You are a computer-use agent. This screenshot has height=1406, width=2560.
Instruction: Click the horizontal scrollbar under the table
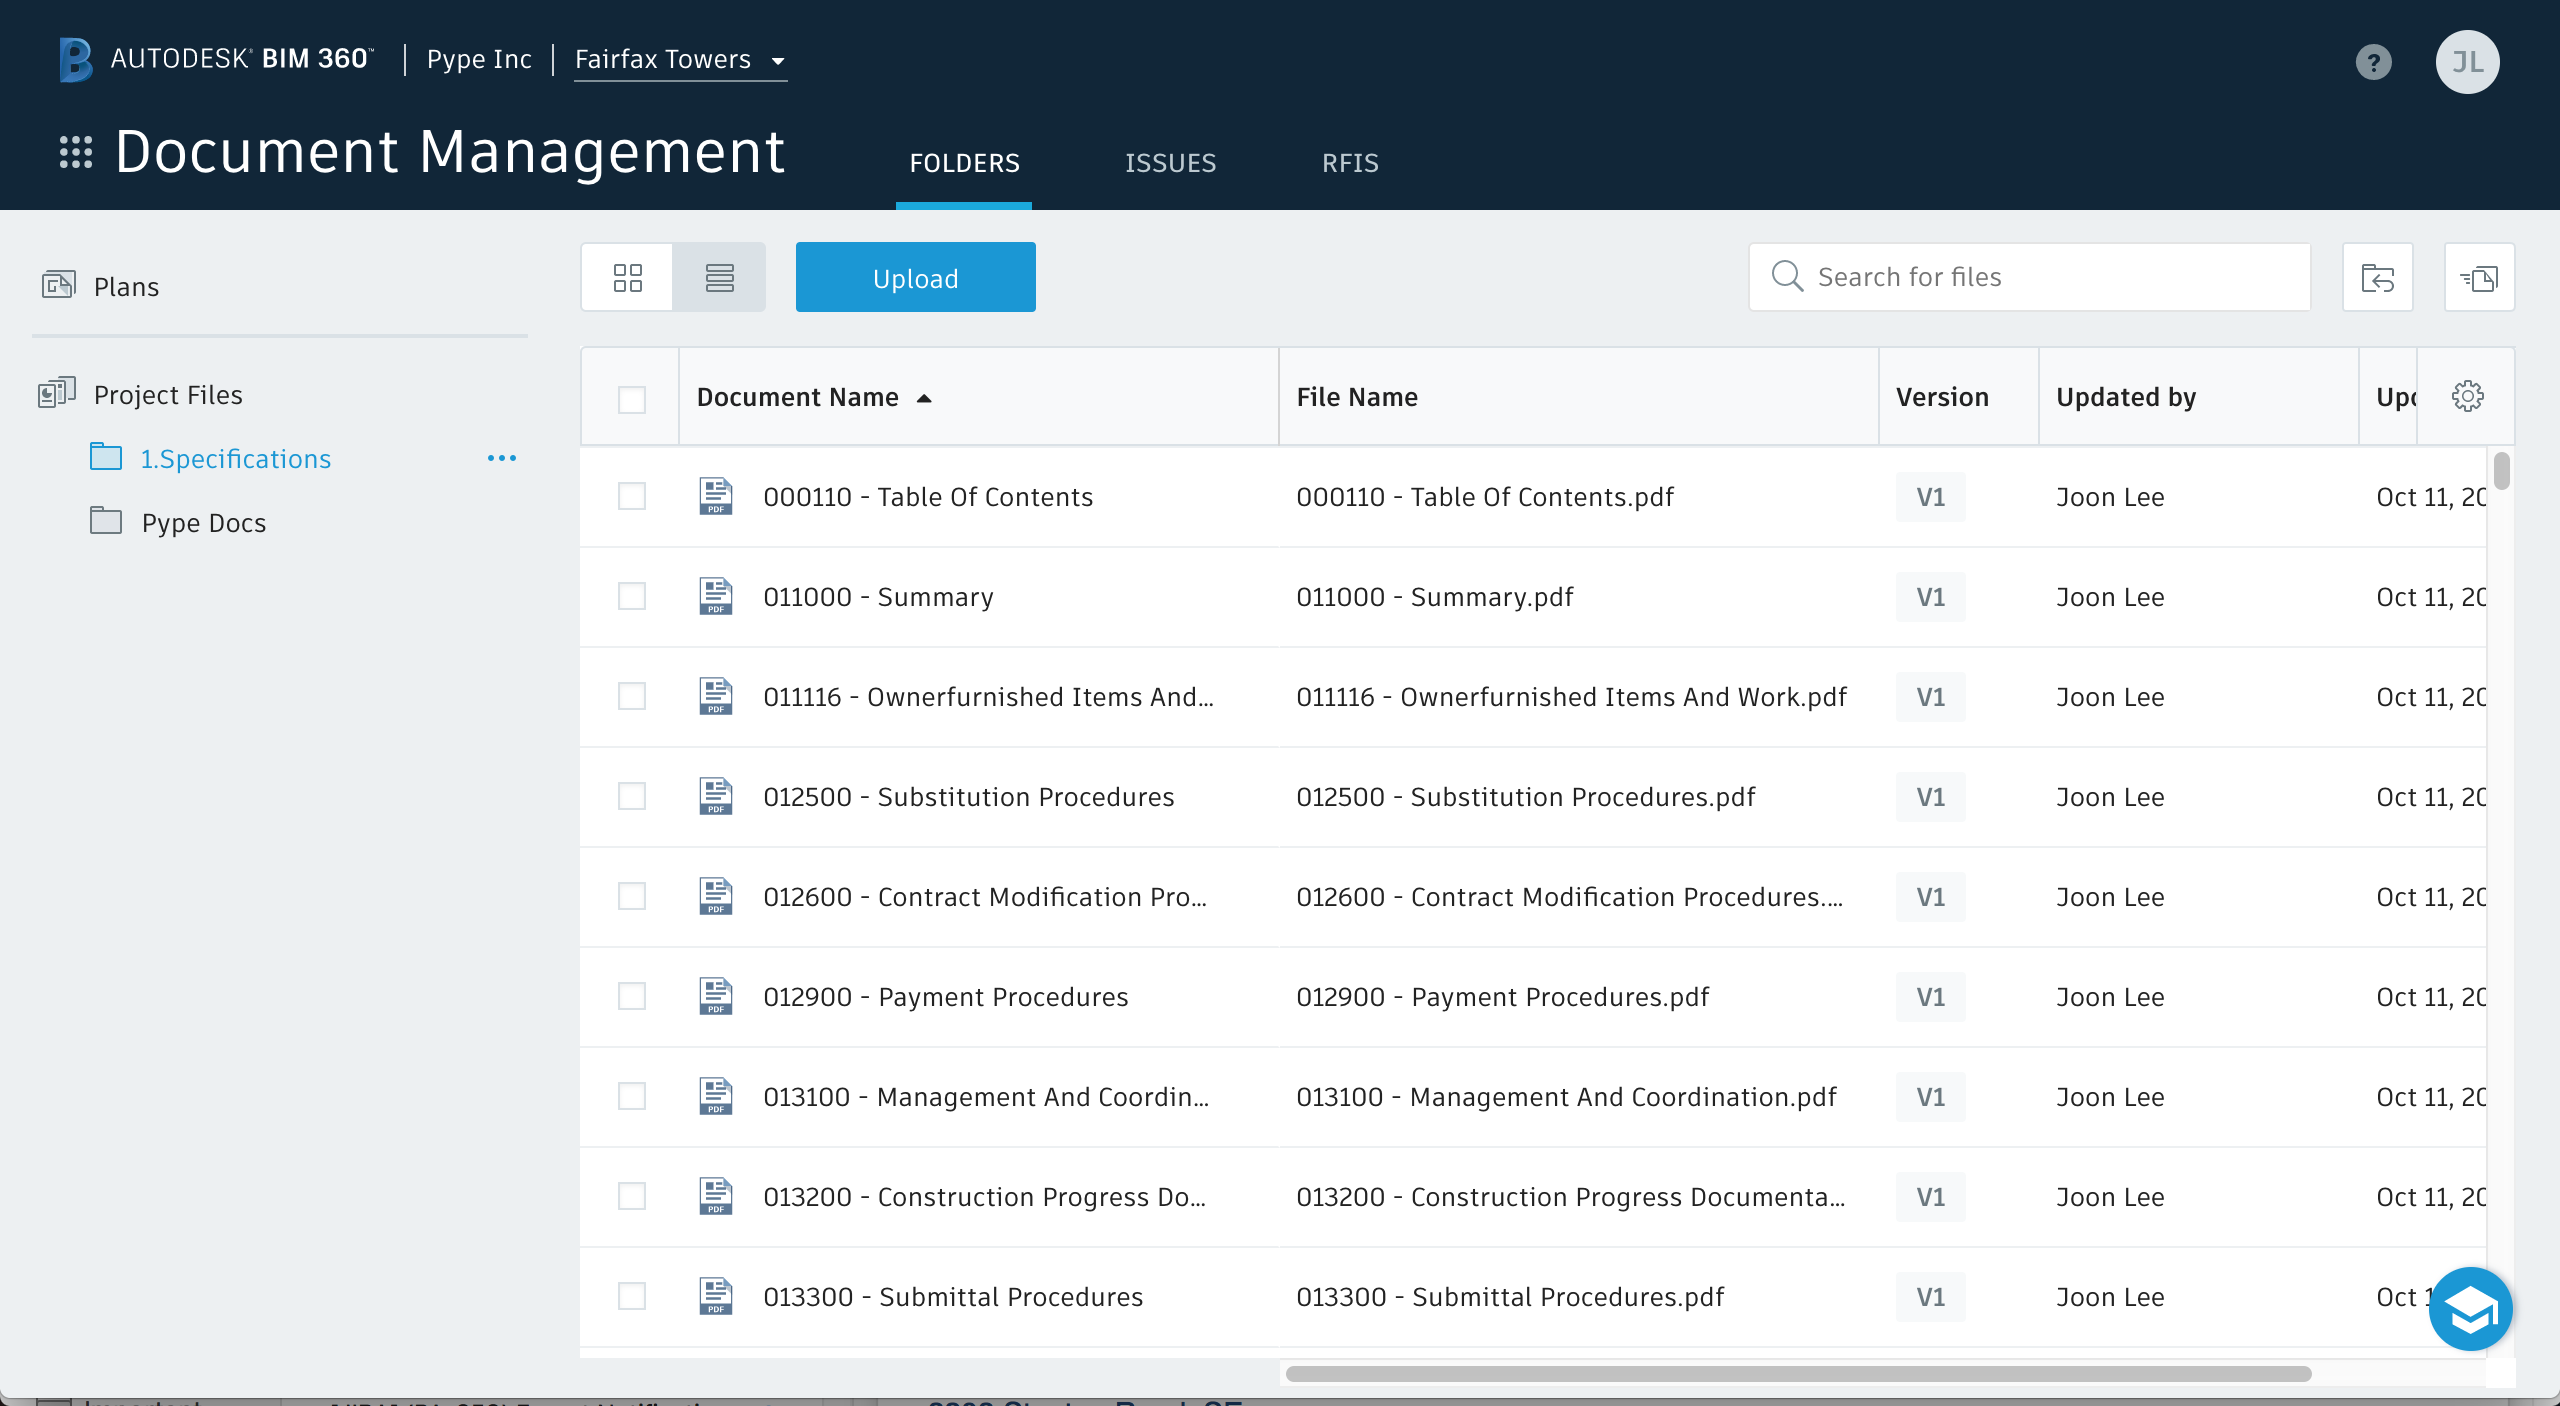click(x=1797, y=1374)
